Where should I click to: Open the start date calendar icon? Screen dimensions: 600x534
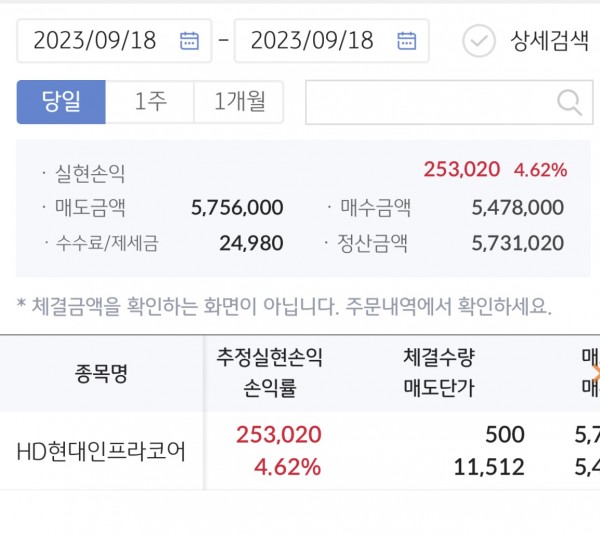[x=189, y=41]
